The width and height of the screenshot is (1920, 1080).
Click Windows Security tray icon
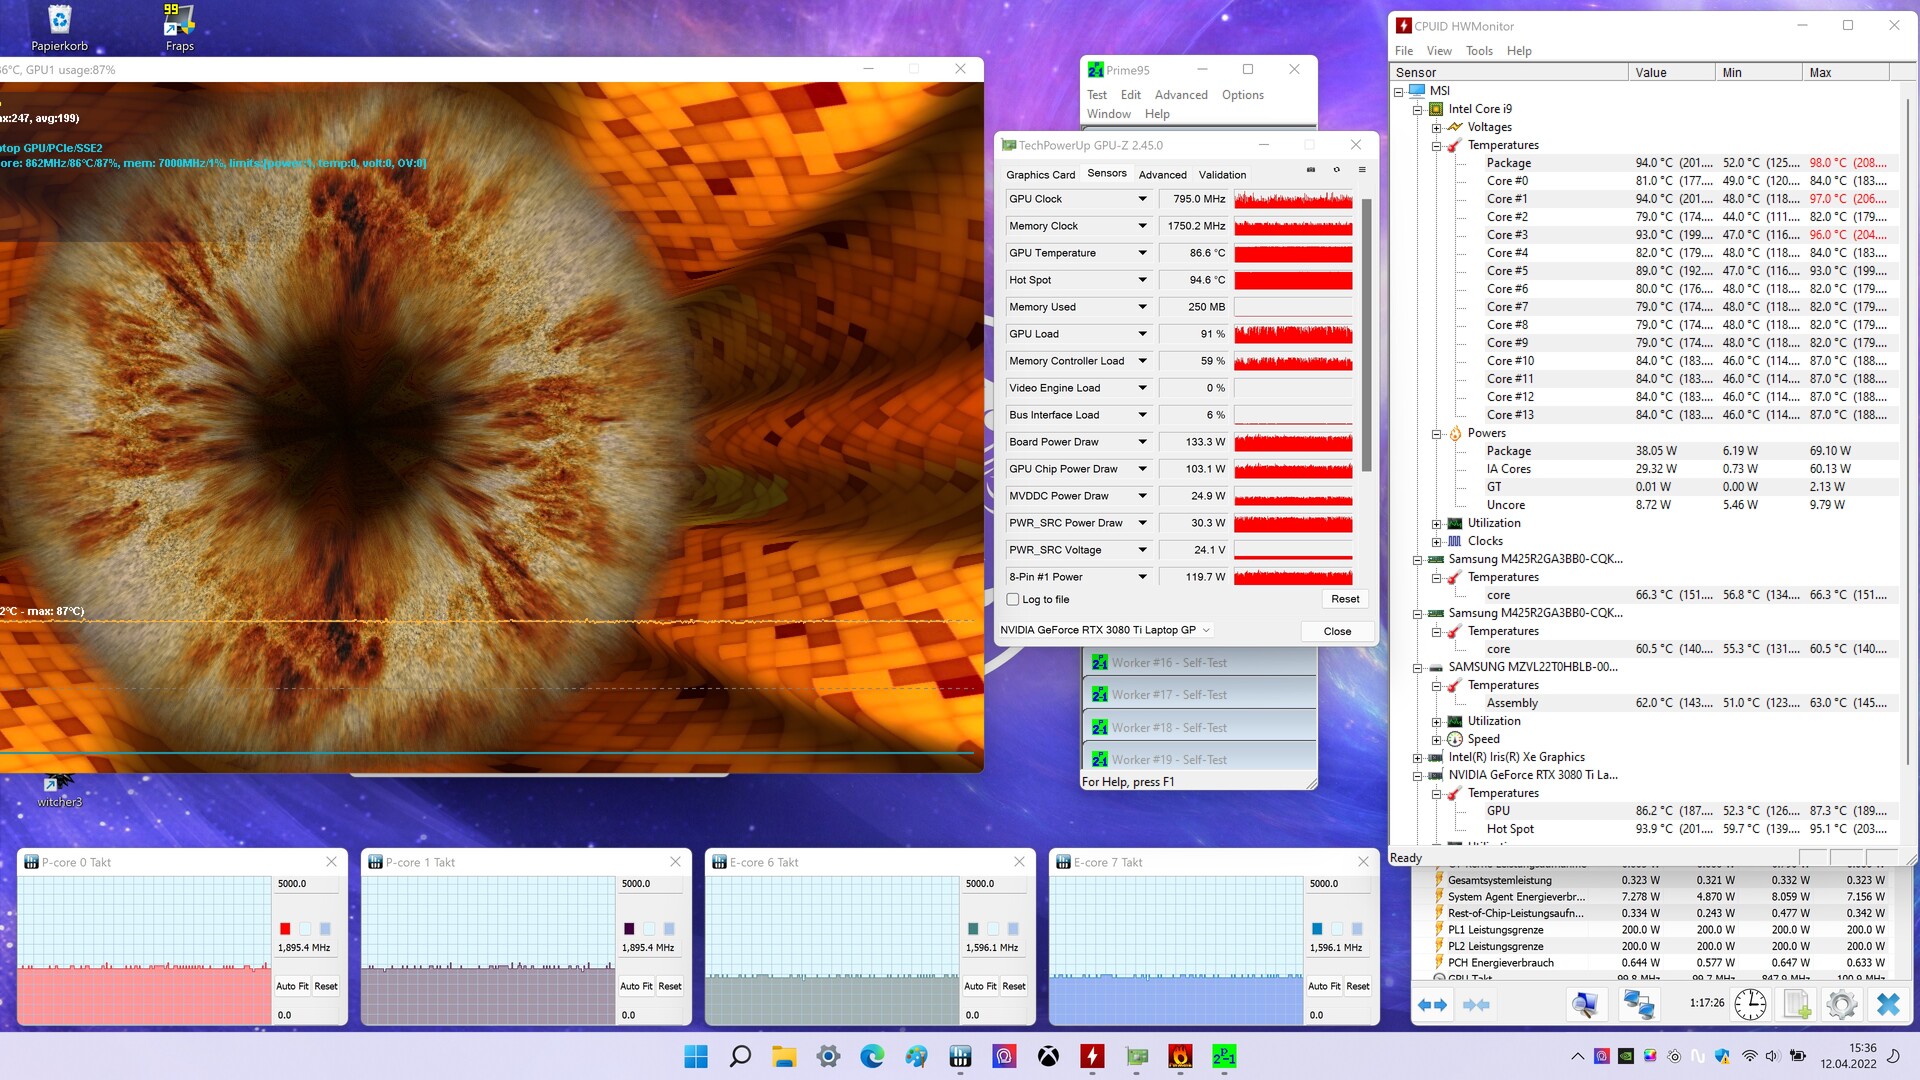point(1722,1056)
